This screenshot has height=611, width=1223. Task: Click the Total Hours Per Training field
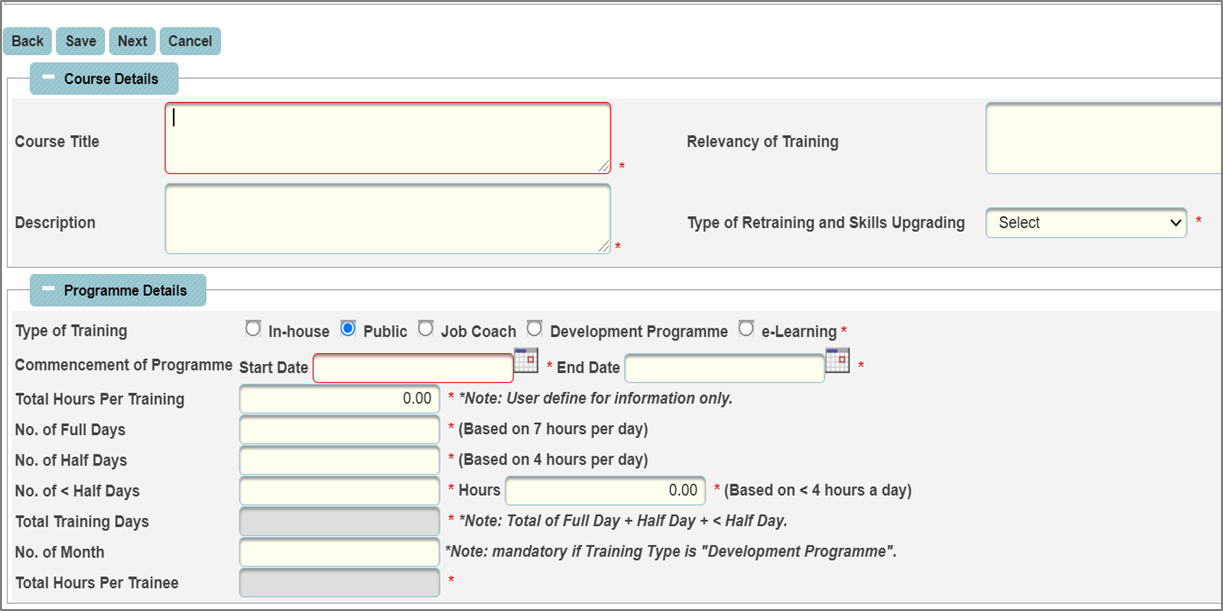(340, 399)
